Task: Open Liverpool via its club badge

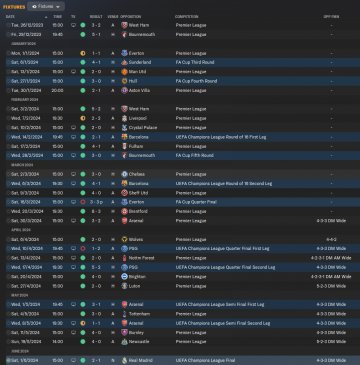Action: (124, 118)
